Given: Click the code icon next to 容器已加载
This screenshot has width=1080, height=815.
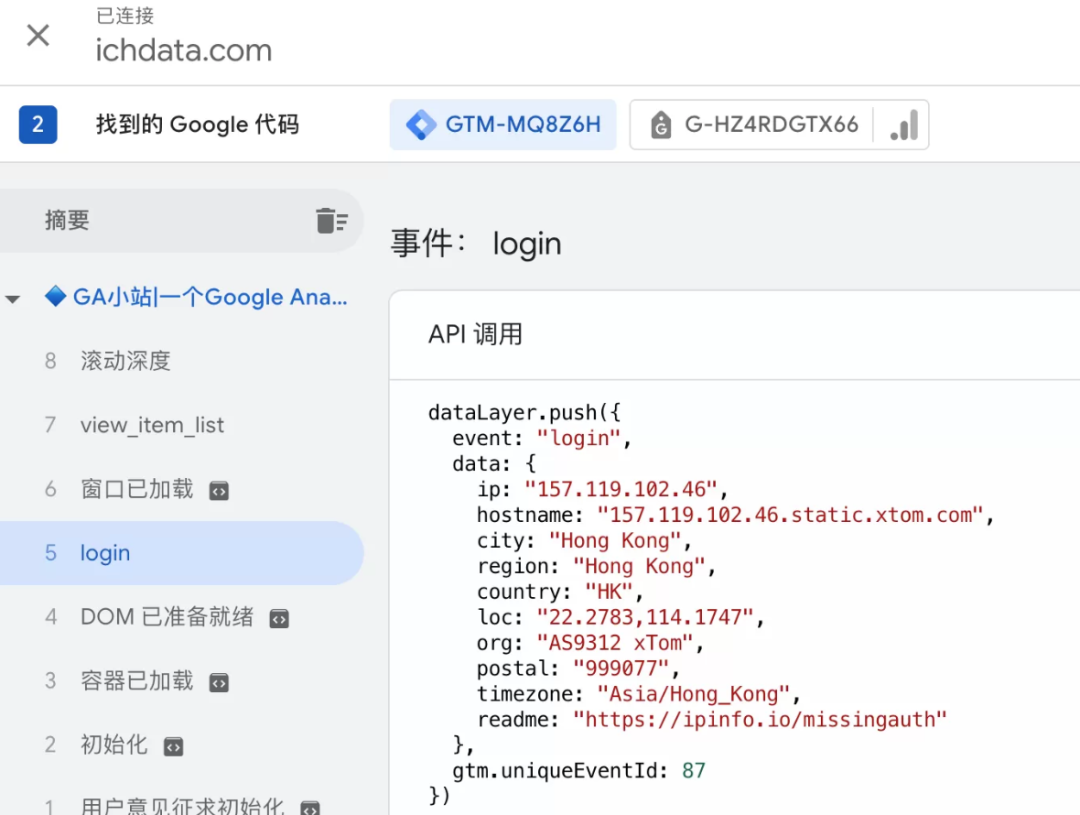Looking at the screenshot, I should [x=219, y=683].
